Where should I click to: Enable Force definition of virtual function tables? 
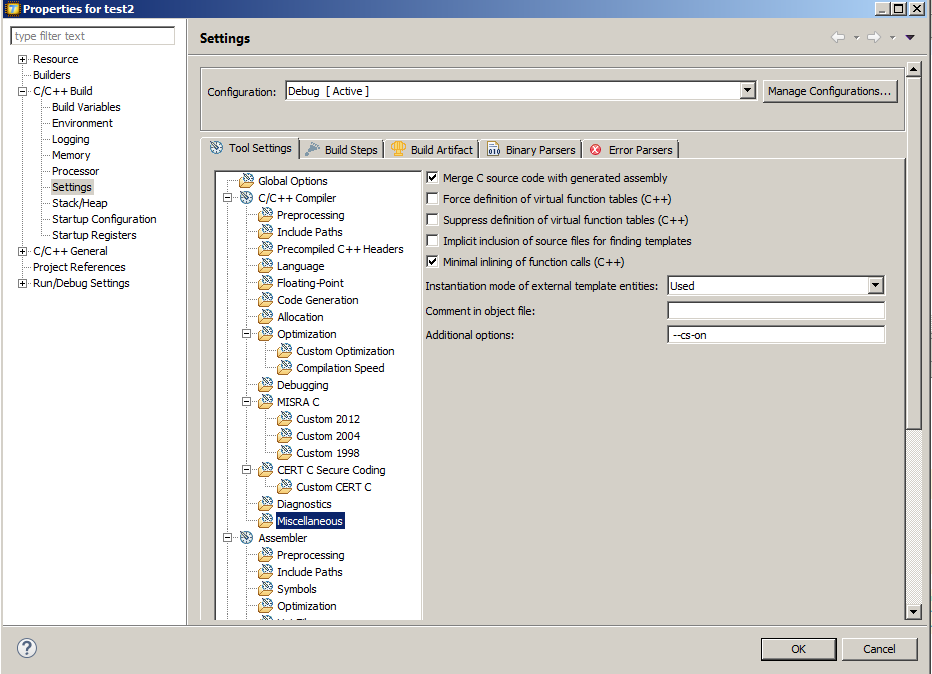pos(432,198)
